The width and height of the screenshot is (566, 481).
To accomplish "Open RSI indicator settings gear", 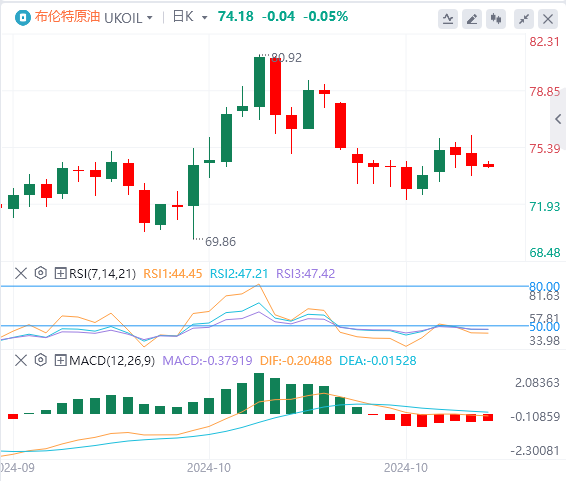I will (x=41, y=273).
